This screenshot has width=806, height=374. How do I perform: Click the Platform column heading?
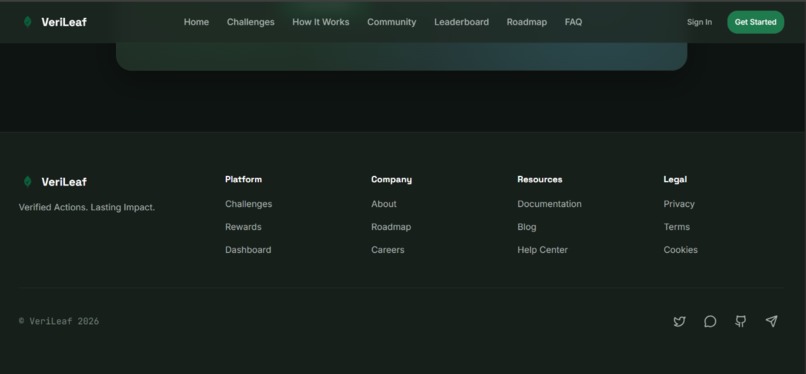(x=244, y=179)
